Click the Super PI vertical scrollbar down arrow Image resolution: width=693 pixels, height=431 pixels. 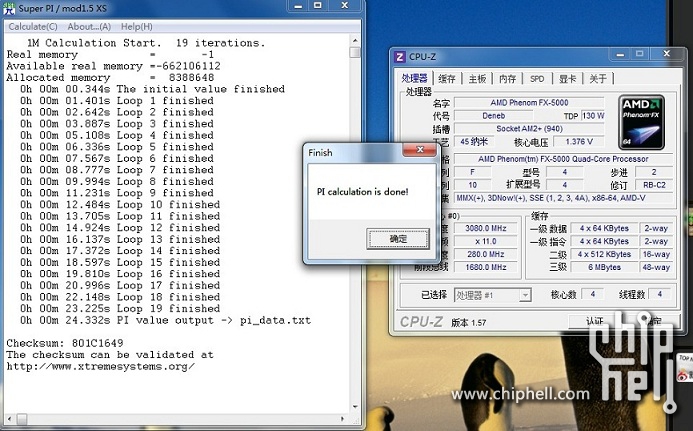(x=355, y=407)
